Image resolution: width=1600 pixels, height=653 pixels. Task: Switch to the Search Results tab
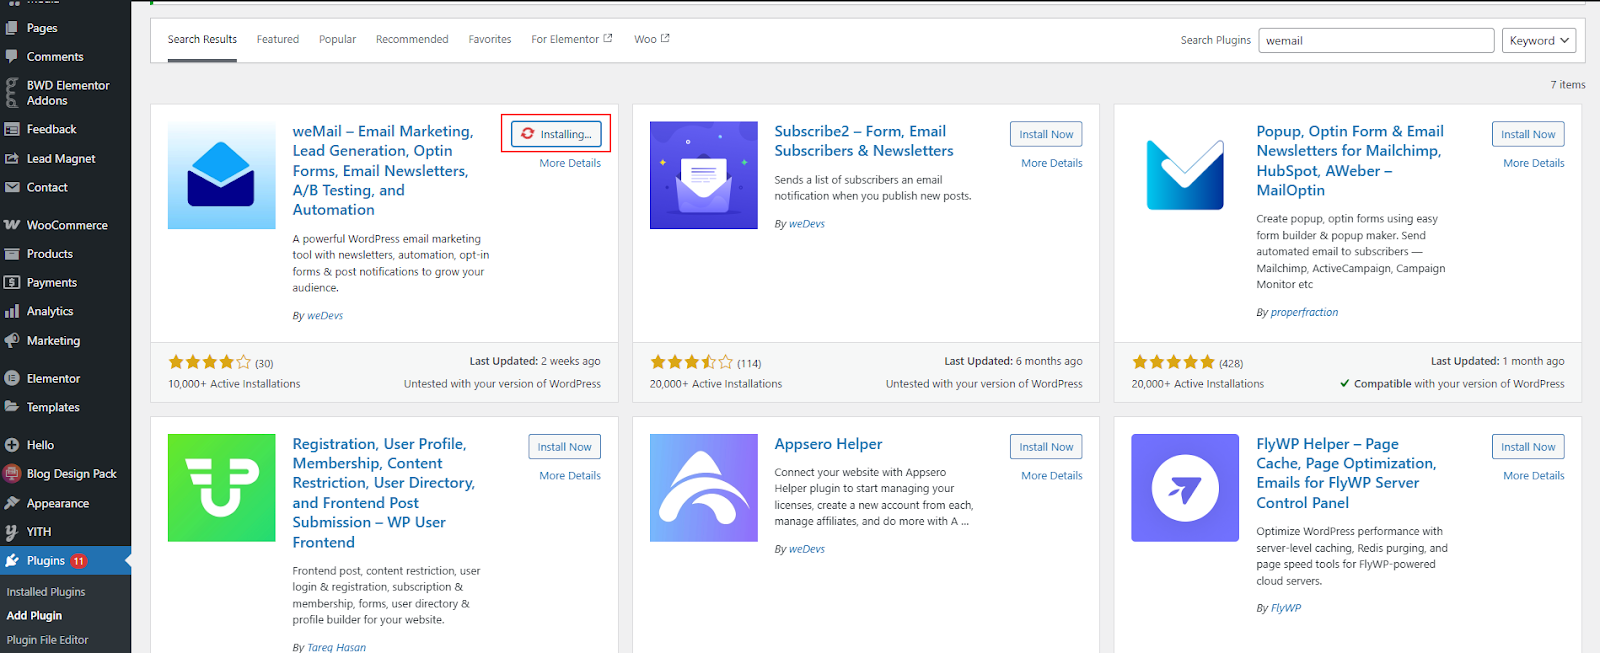click(202, 39)
